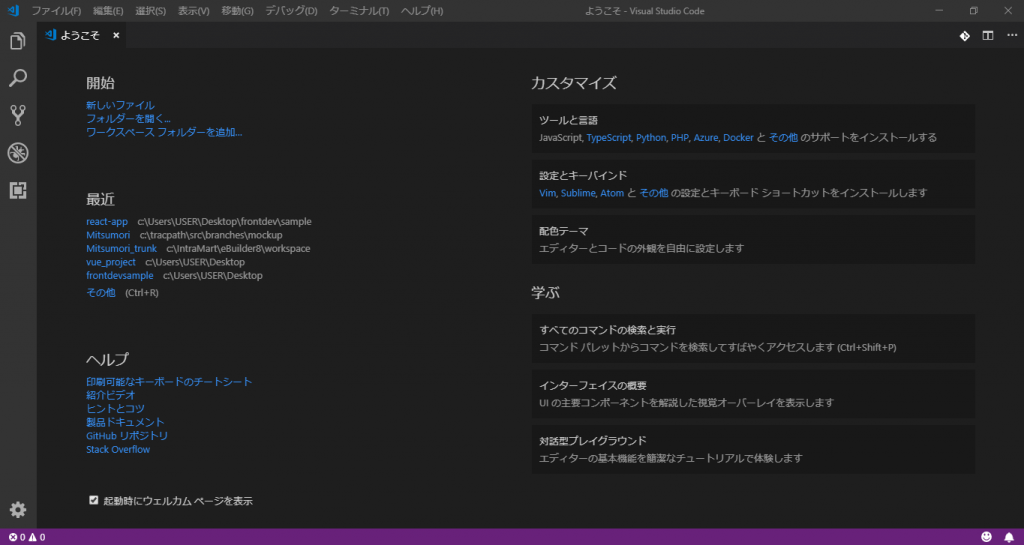
Task: Click その他 link in 設定とキーバインド
Action: (654, 193)
